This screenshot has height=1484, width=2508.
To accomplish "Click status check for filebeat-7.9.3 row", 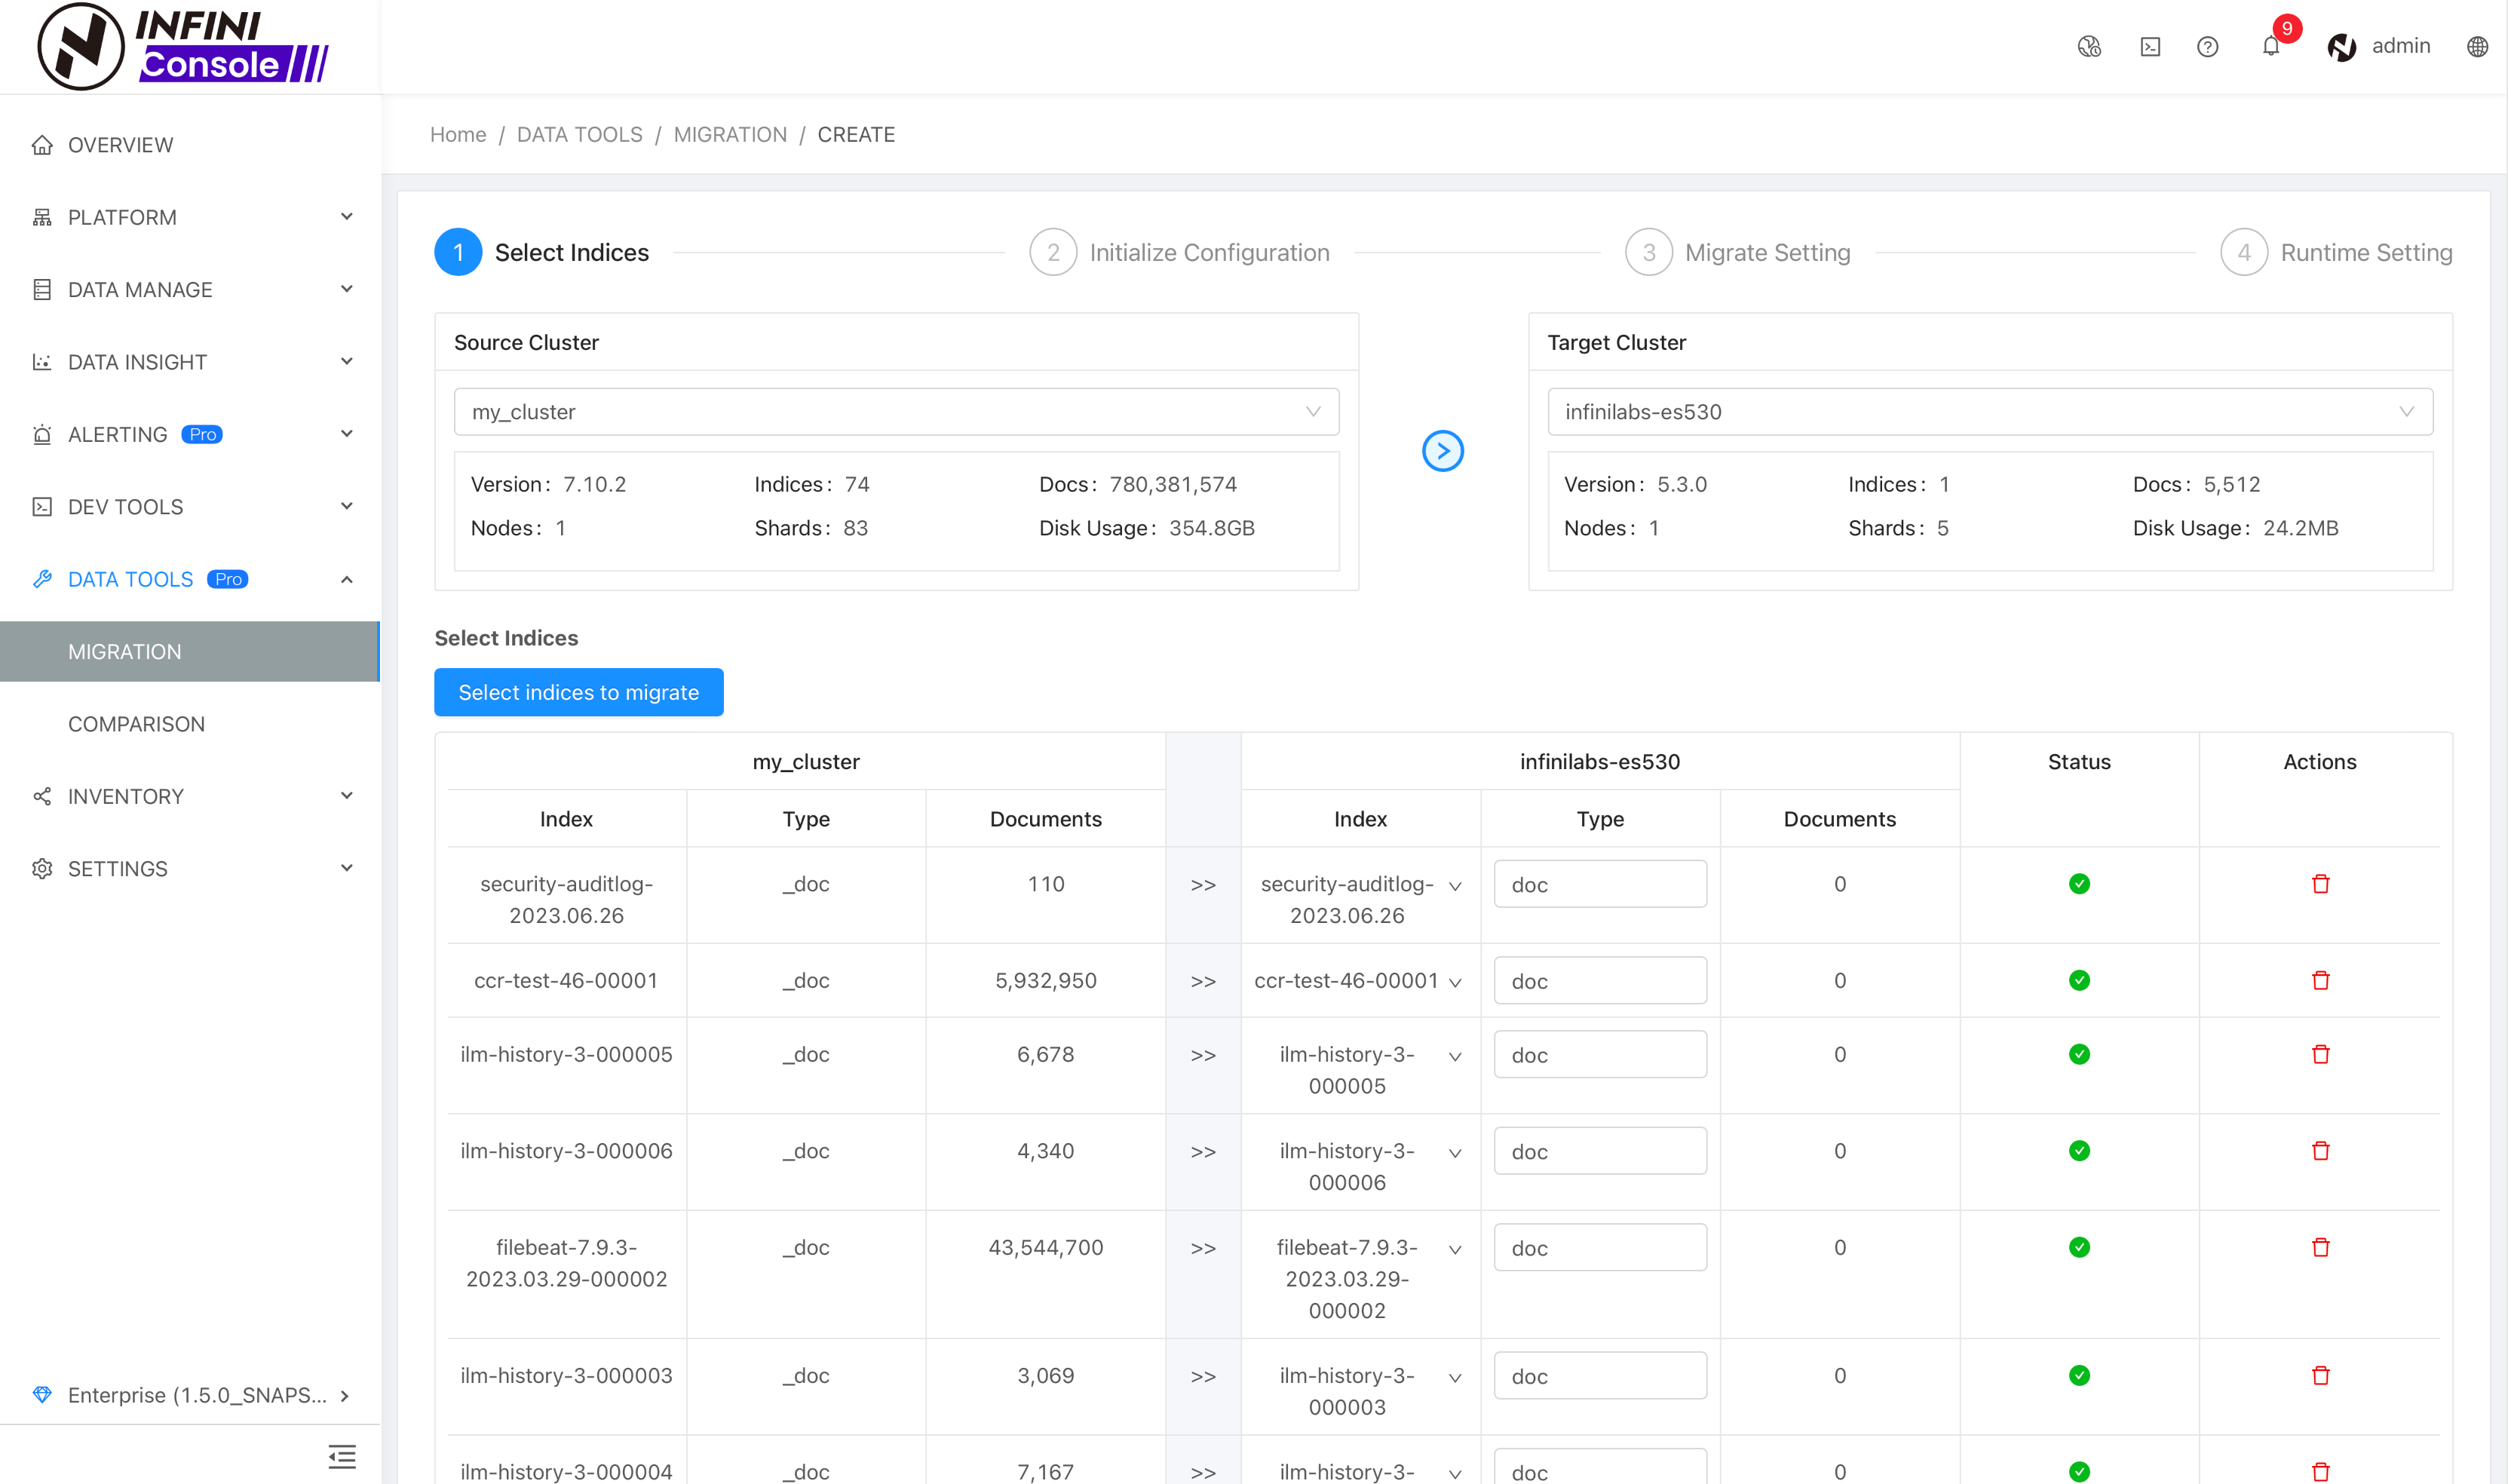I will click(2079, 1247).
